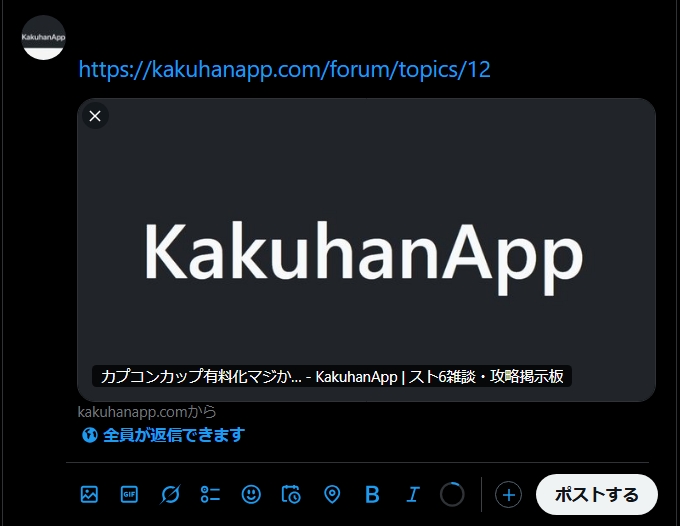Open the emoji picker

coord(251,494)
